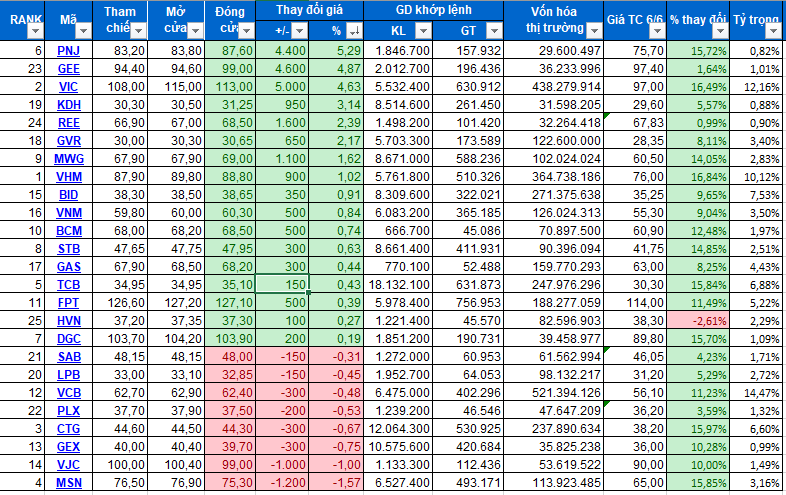786x495 pixels.
Task: Open the % thay đổi filter dropdown
Action: [x=720, y=32]
